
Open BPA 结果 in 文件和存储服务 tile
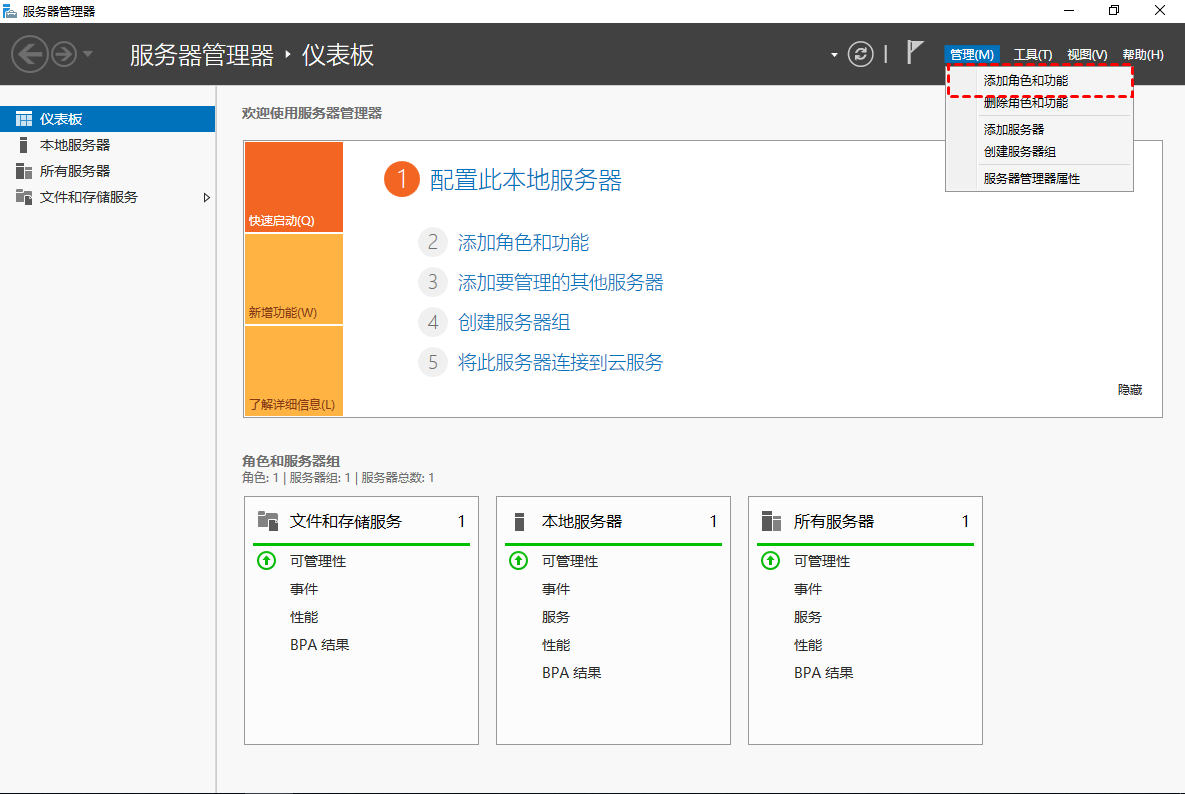(x=320, y=645)
